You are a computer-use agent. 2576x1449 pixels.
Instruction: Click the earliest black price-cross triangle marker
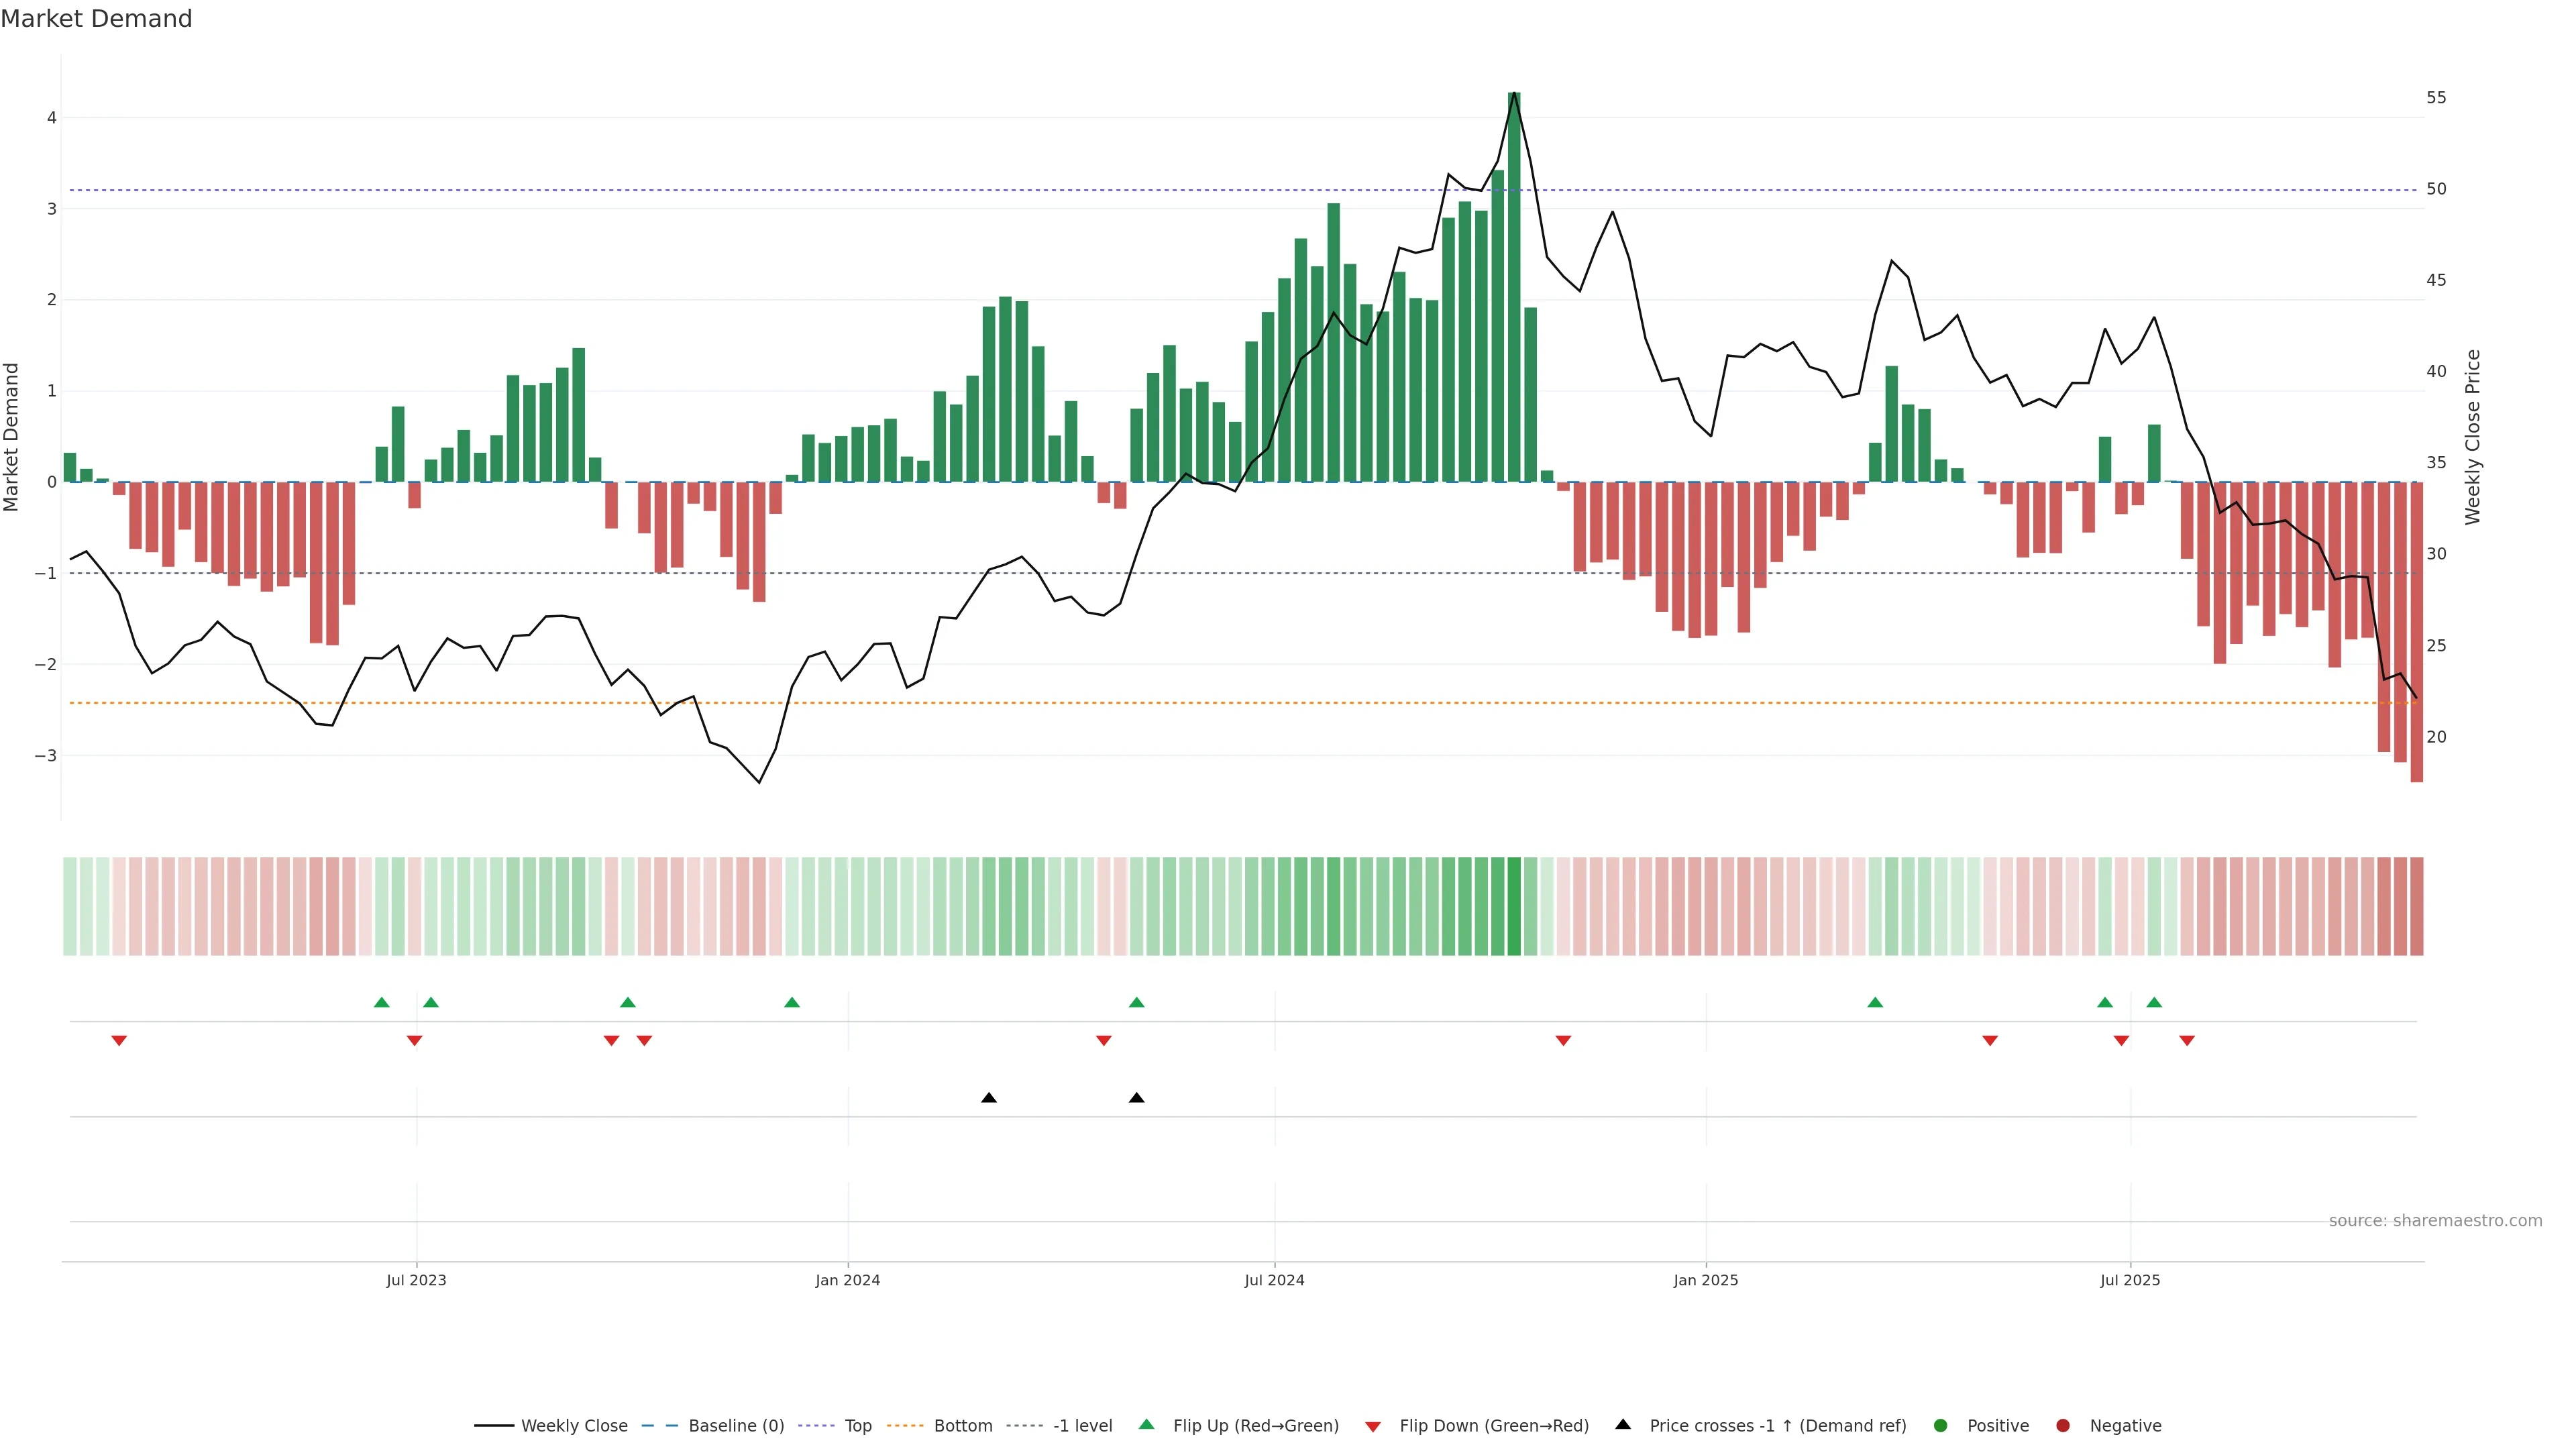989,1098
